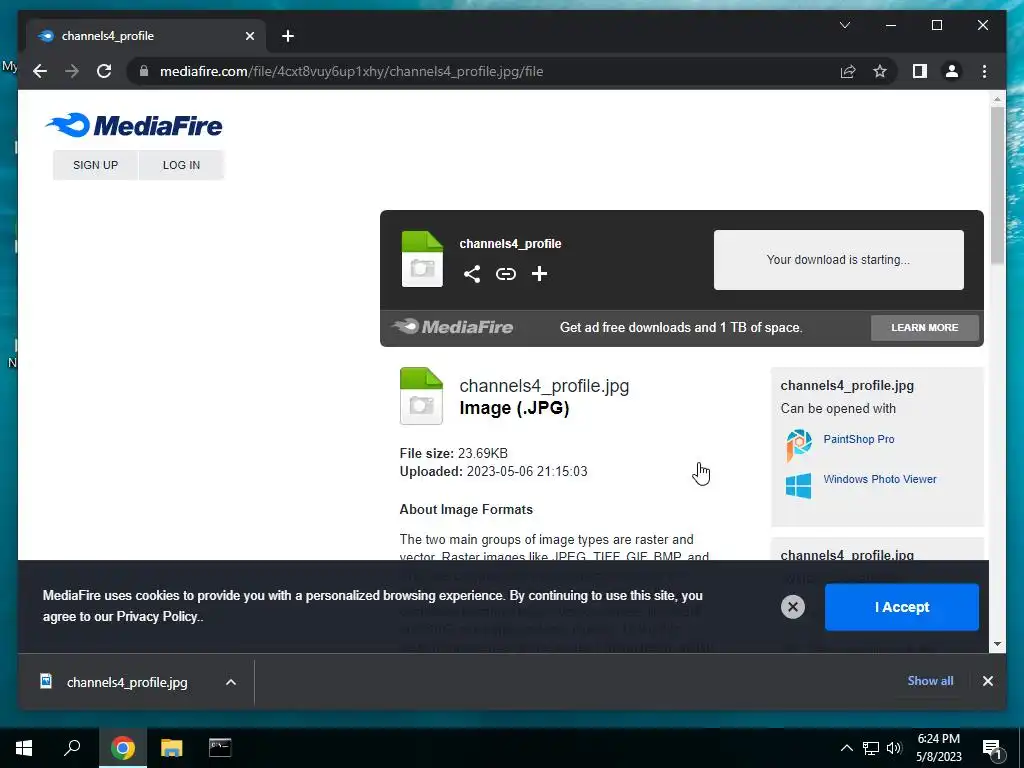This screenshot has width=1024, height=768.
Task: Show hidden system tray icons
Action: pyautogui.click(x=846, y=748)
